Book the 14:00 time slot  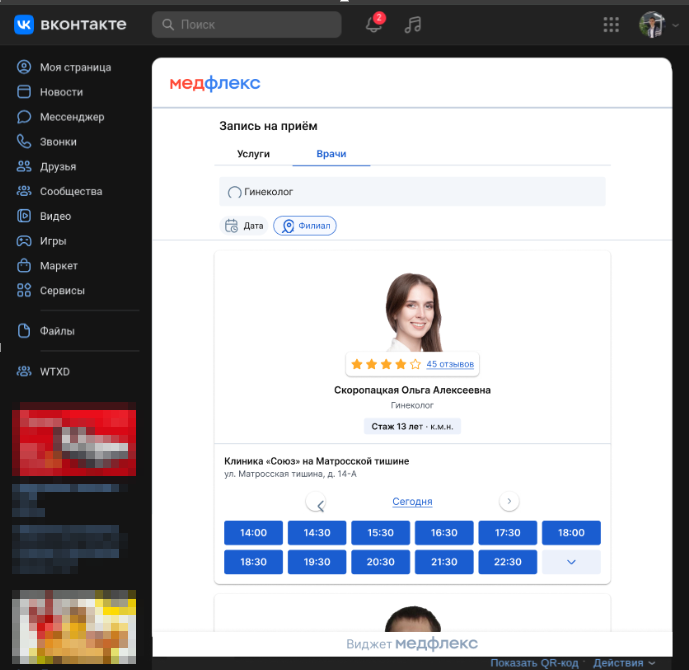pyautogui.click(x=254, y=532)
